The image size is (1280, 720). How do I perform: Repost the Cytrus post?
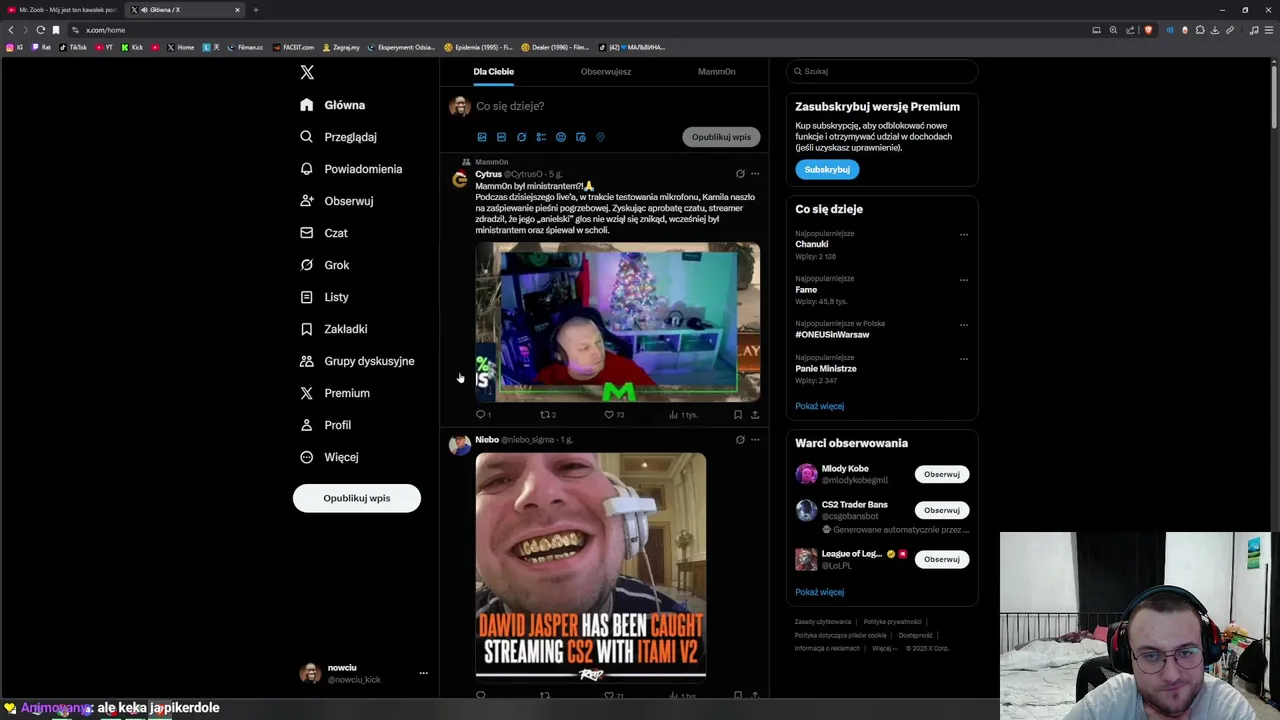pos(546,414)
